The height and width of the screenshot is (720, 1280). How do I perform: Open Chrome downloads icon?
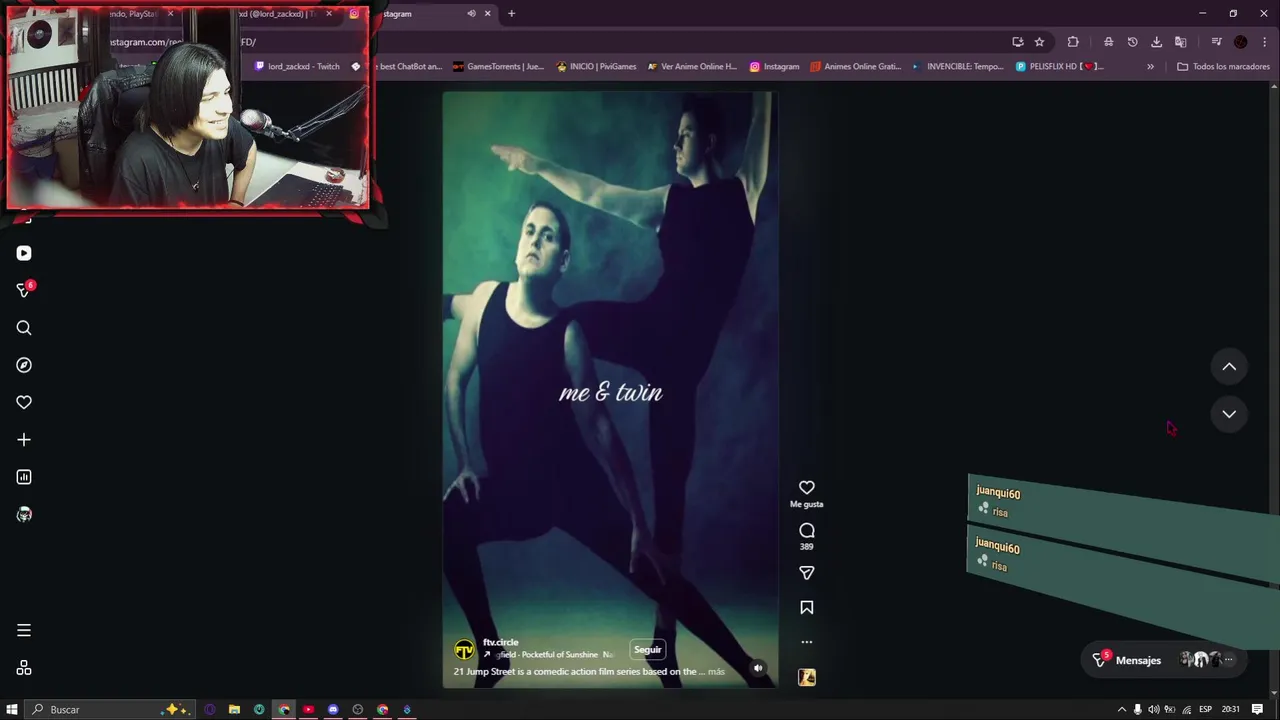(1156, 42)
